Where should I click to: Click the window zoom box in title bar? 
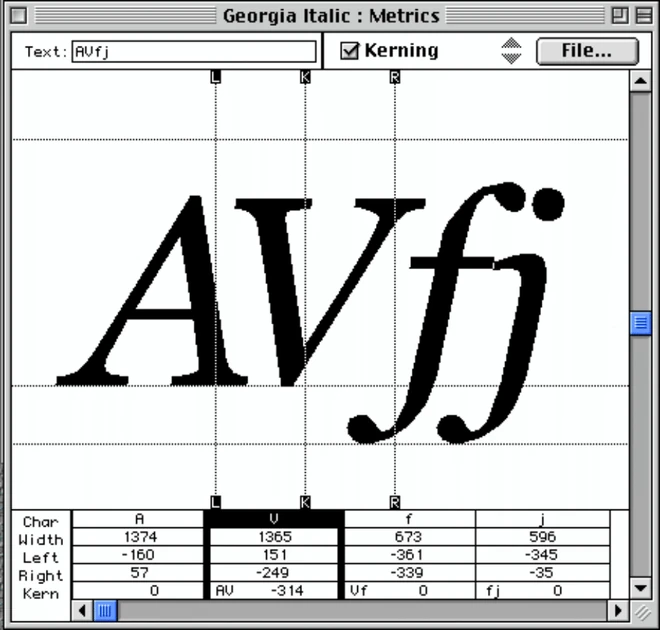pos(620,16)
